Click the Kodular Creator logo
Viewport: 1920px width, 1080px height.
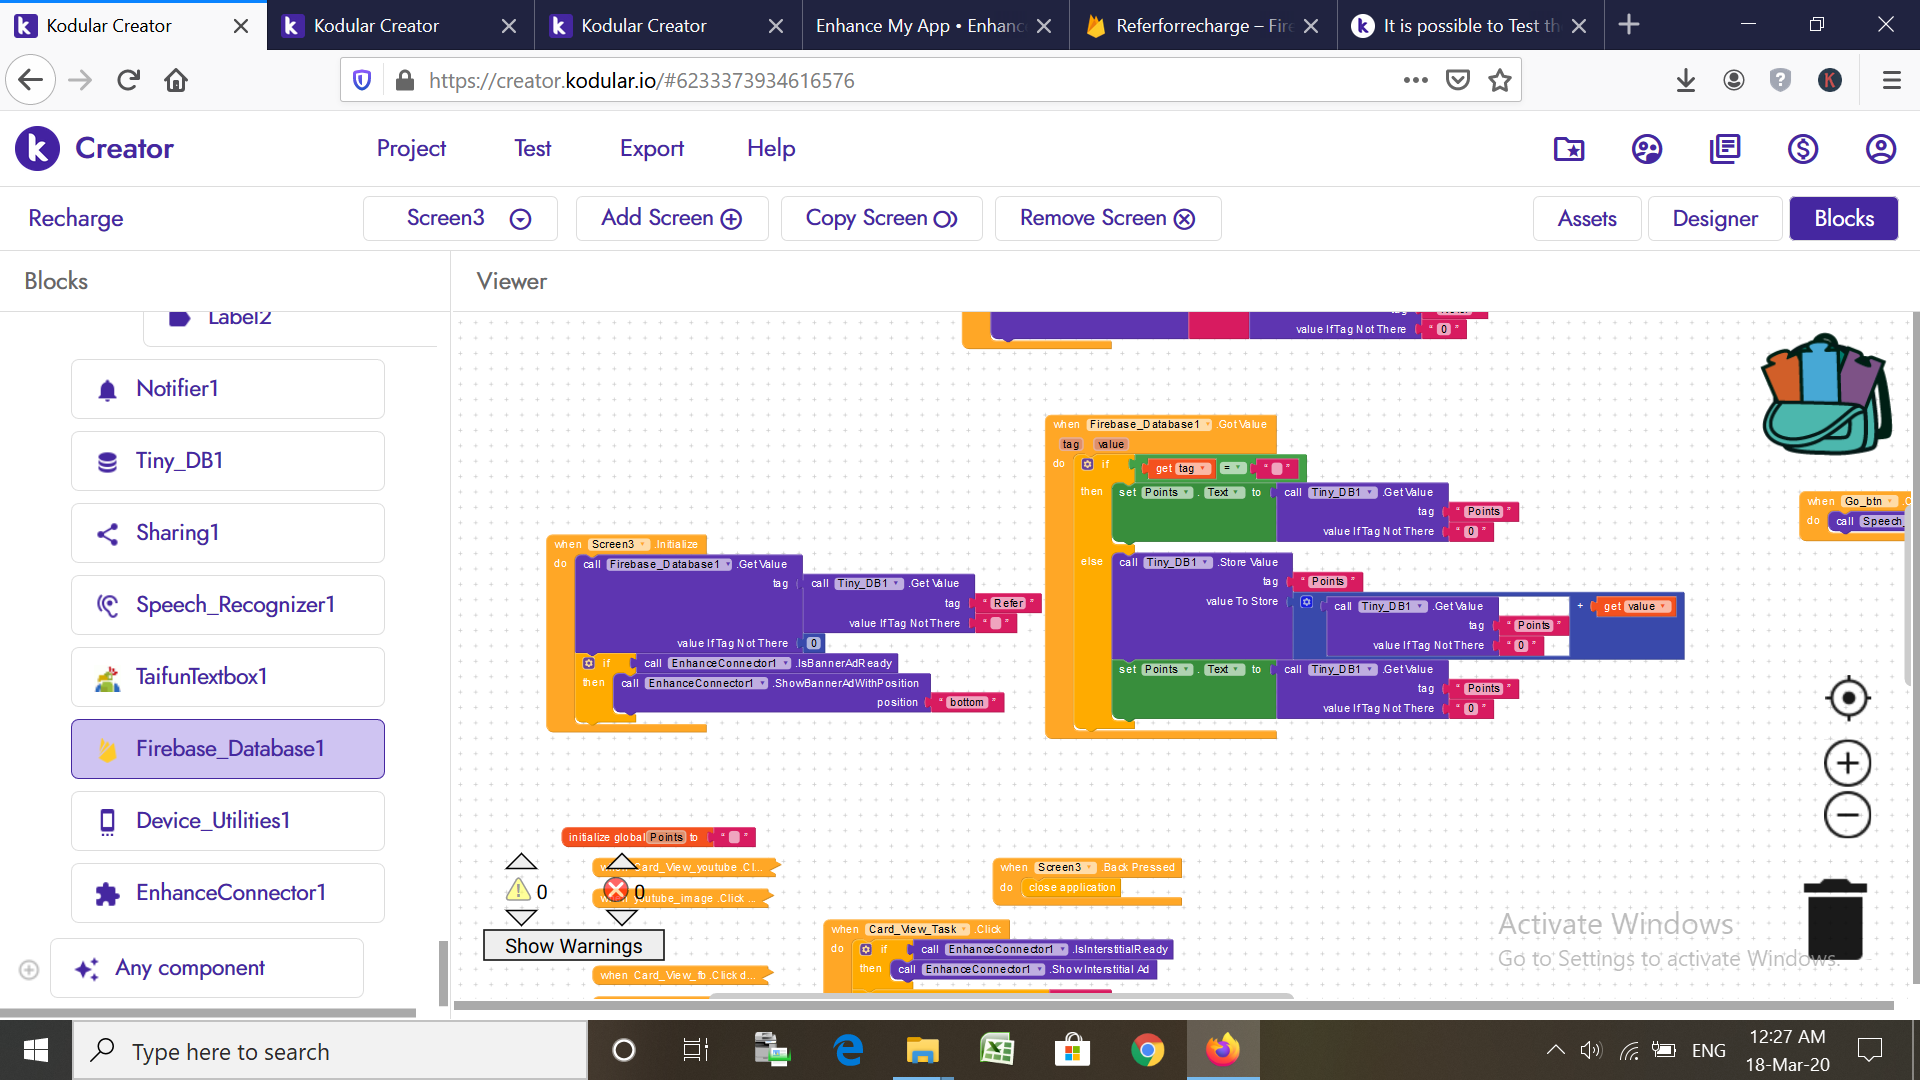95,149
